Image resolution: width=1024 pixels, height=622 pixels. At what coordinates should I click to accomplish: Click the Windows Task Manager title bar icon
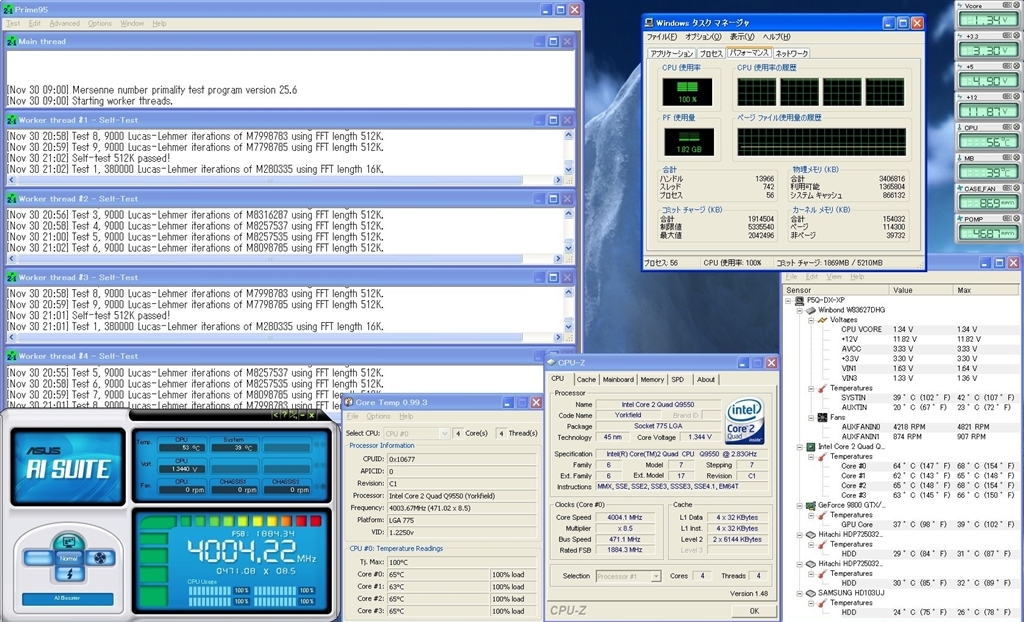pyautogui.click(x=649, y=23)
